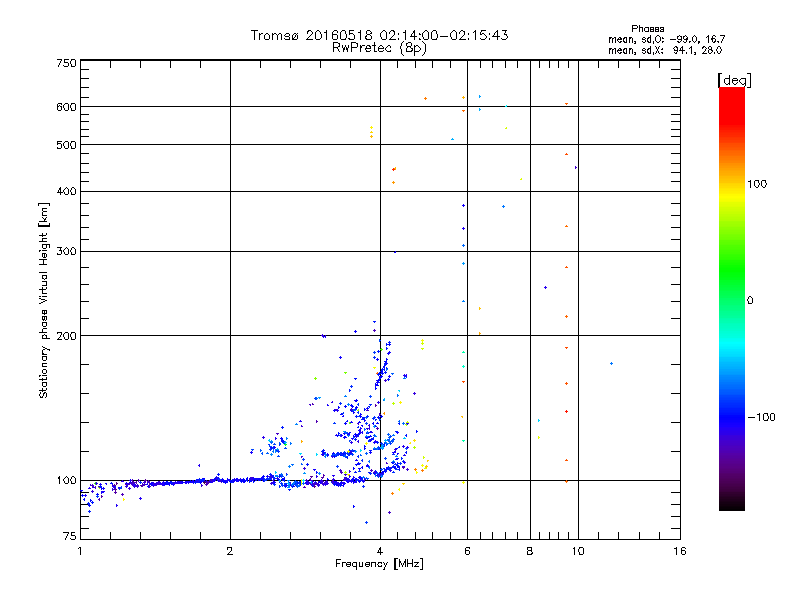Image resolution: width=800 pixels, height=600 pixels.
Task: Click the x-axis tick label '16'
Action: click(x=680, y=551)
